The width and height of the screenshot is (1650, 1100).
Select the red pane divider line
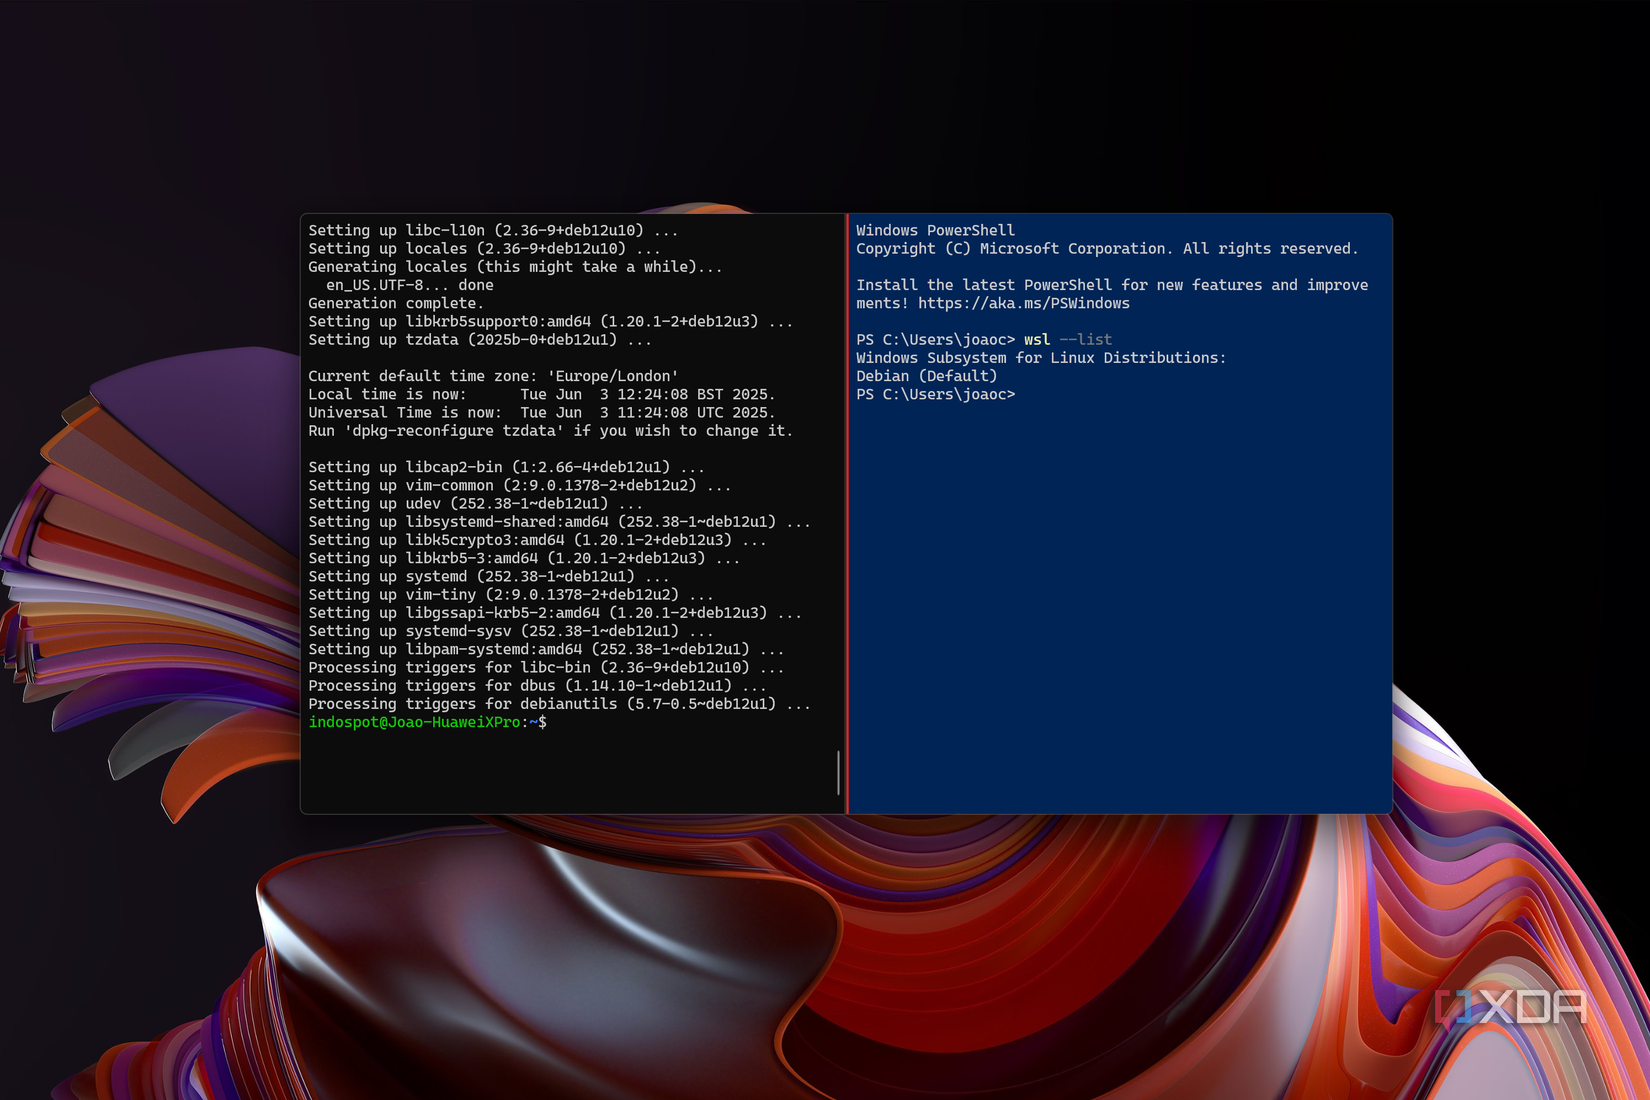pos(847,512)
